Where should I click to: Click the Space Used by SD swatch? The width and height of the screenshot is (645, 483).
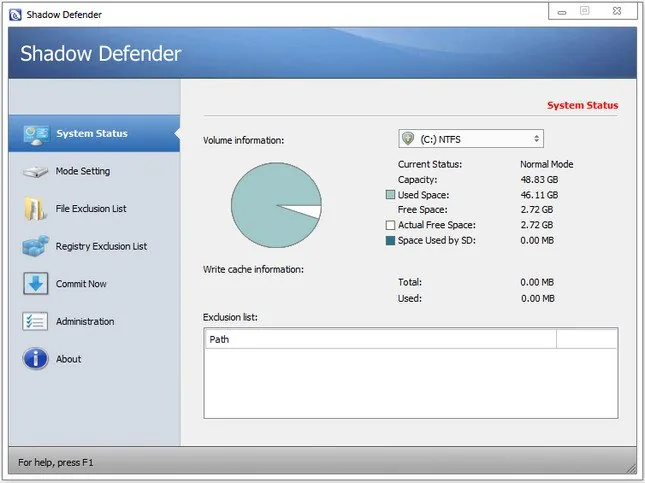390,240
